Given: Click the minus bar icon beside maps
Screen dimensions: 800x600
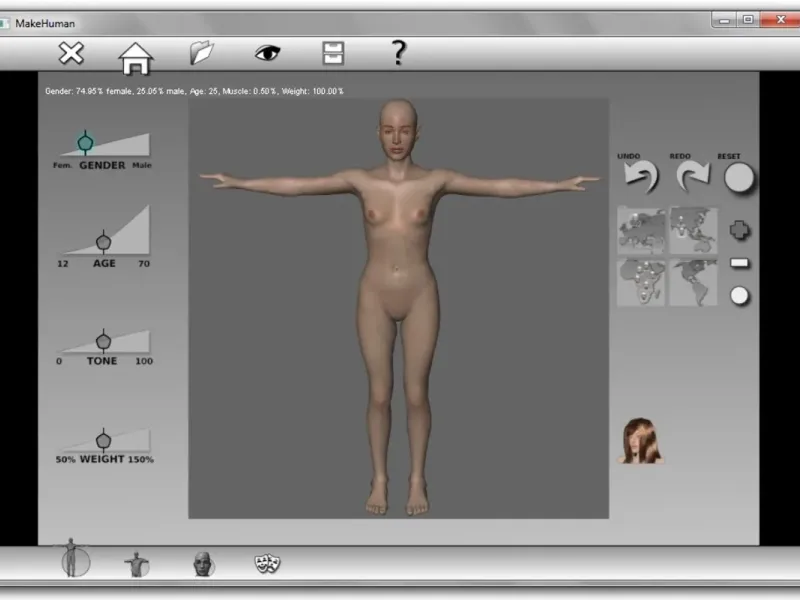Looking at the screenshot, I should point(739,263).
